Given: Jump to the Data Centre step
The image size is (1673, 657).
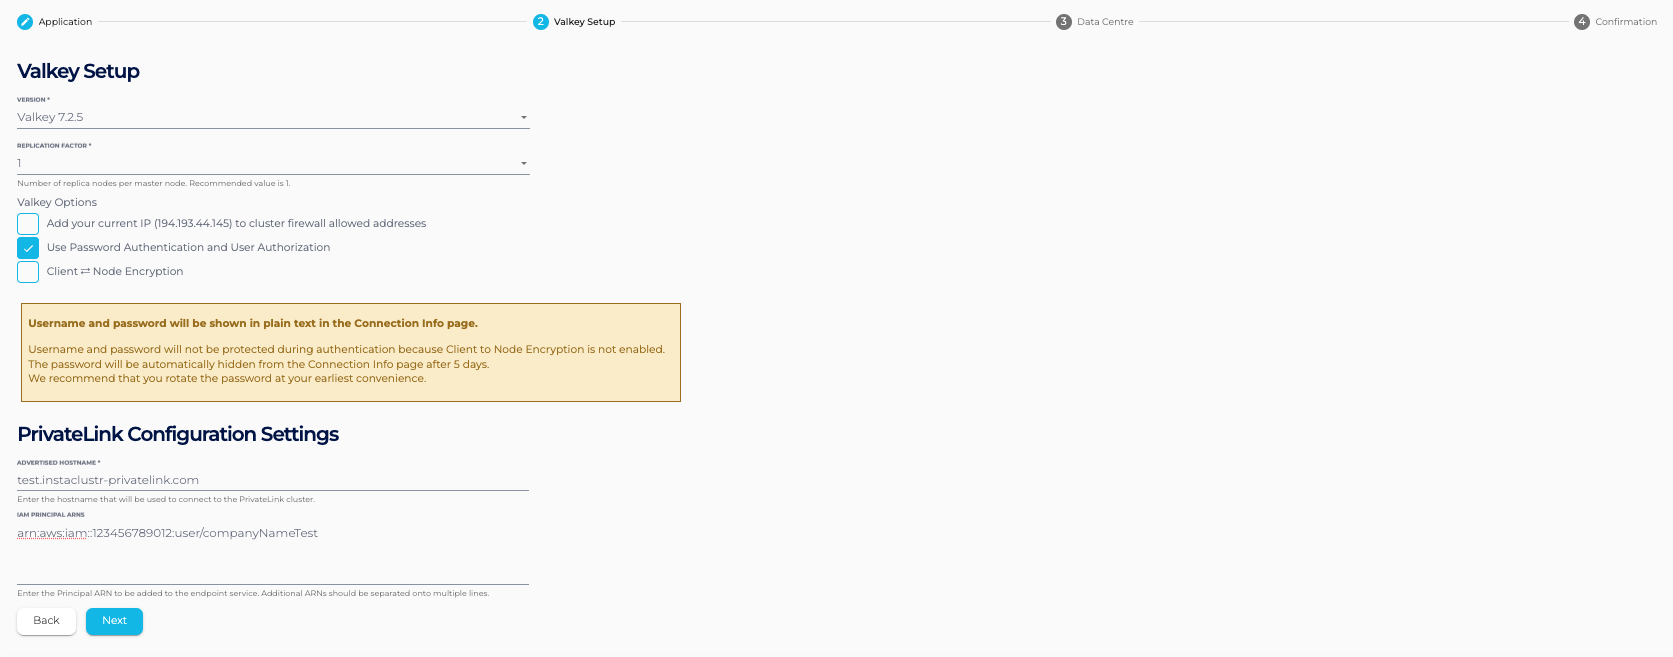Looking at the screenshot, I should pyautogui.click(x=1105, y=22).
